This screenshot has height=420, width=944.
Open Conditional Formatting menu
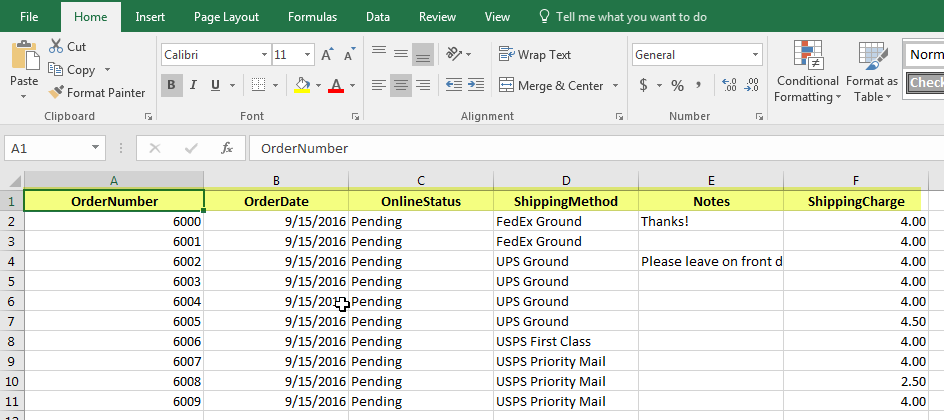point(807,72)
